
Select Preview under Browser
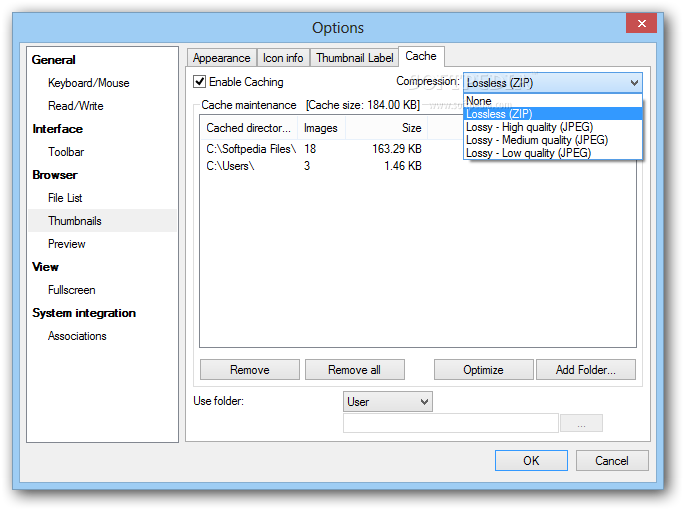pos(66,244)
